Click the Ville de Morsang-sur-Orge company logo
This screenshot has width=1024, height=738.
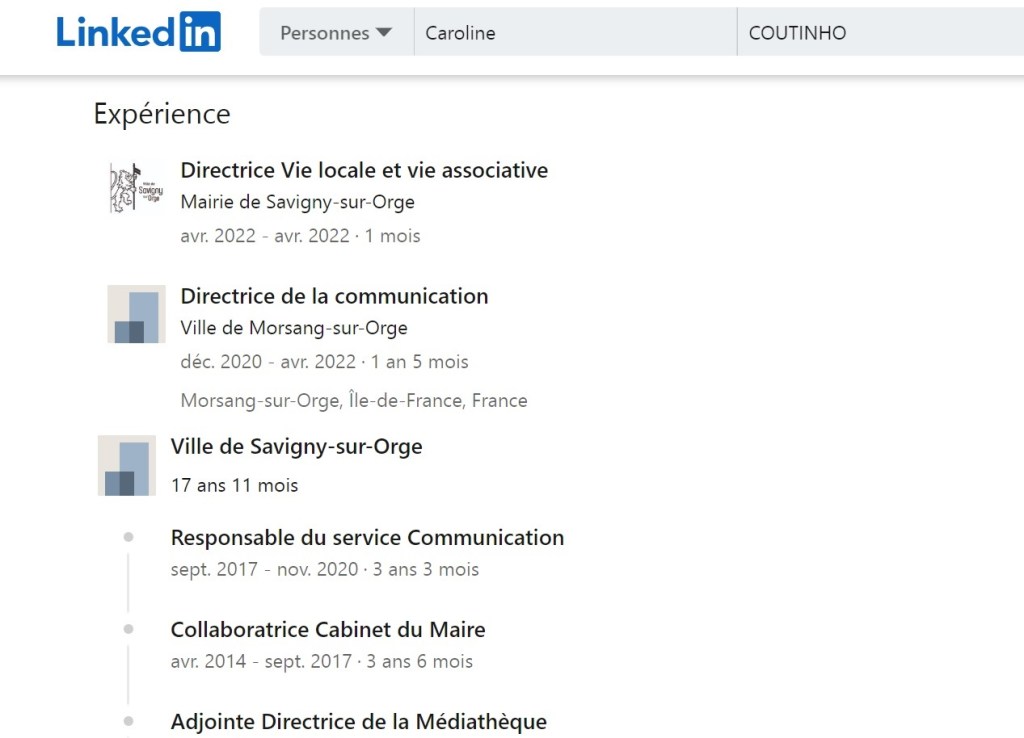135,314
